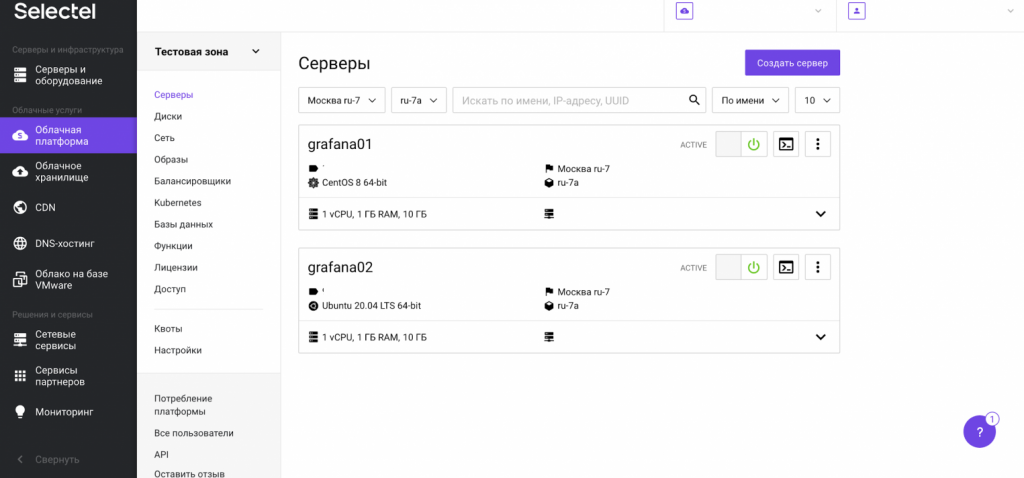Click the search magnifier icon

pyautogui.click(x=695, y=100)
